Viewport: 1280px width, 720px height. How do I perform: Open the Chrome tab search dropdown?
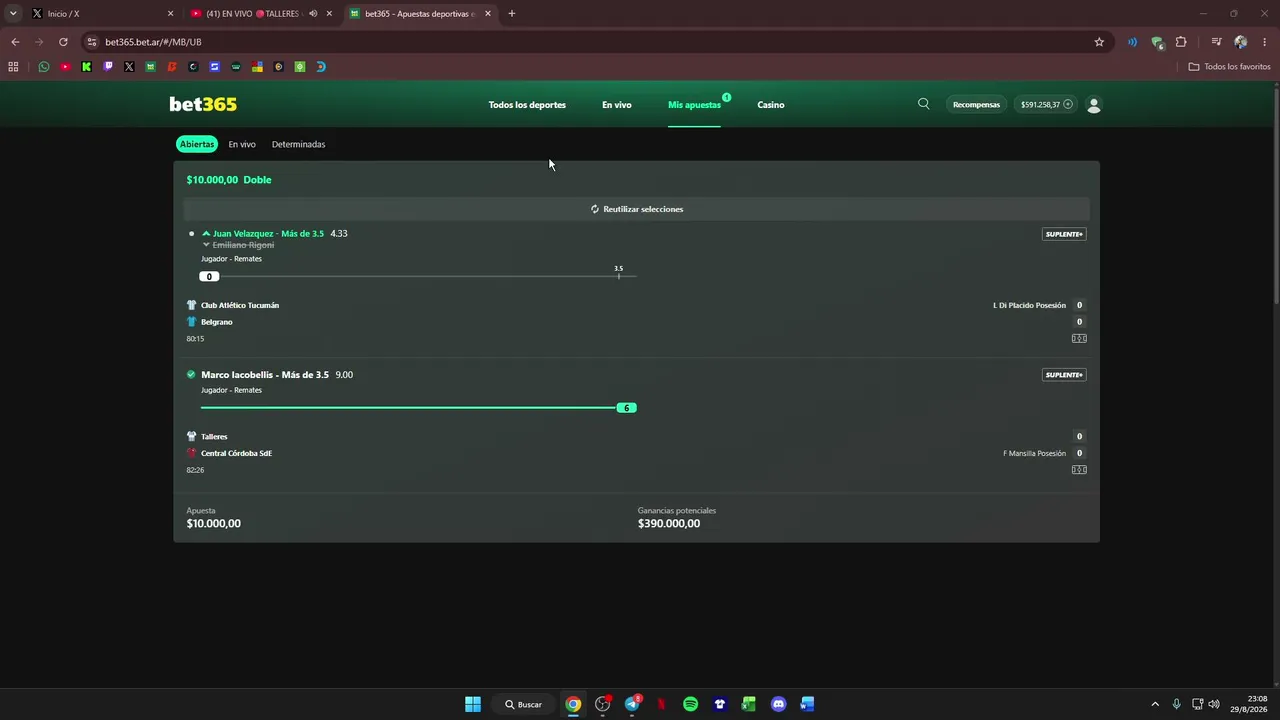13,14
